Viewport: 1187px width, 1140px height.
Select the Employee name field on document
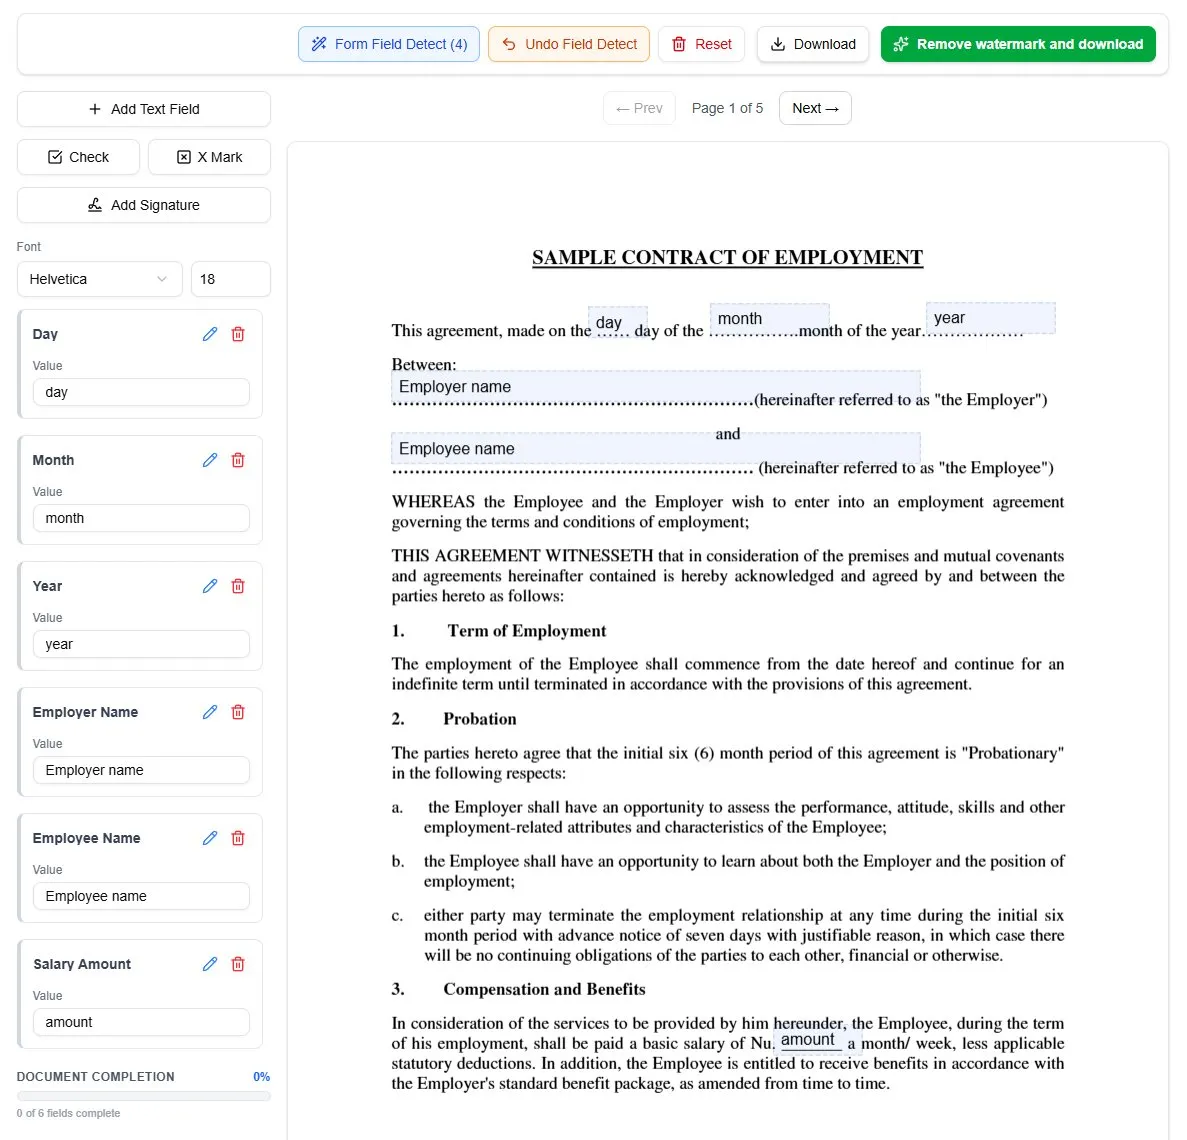(656, 448)
